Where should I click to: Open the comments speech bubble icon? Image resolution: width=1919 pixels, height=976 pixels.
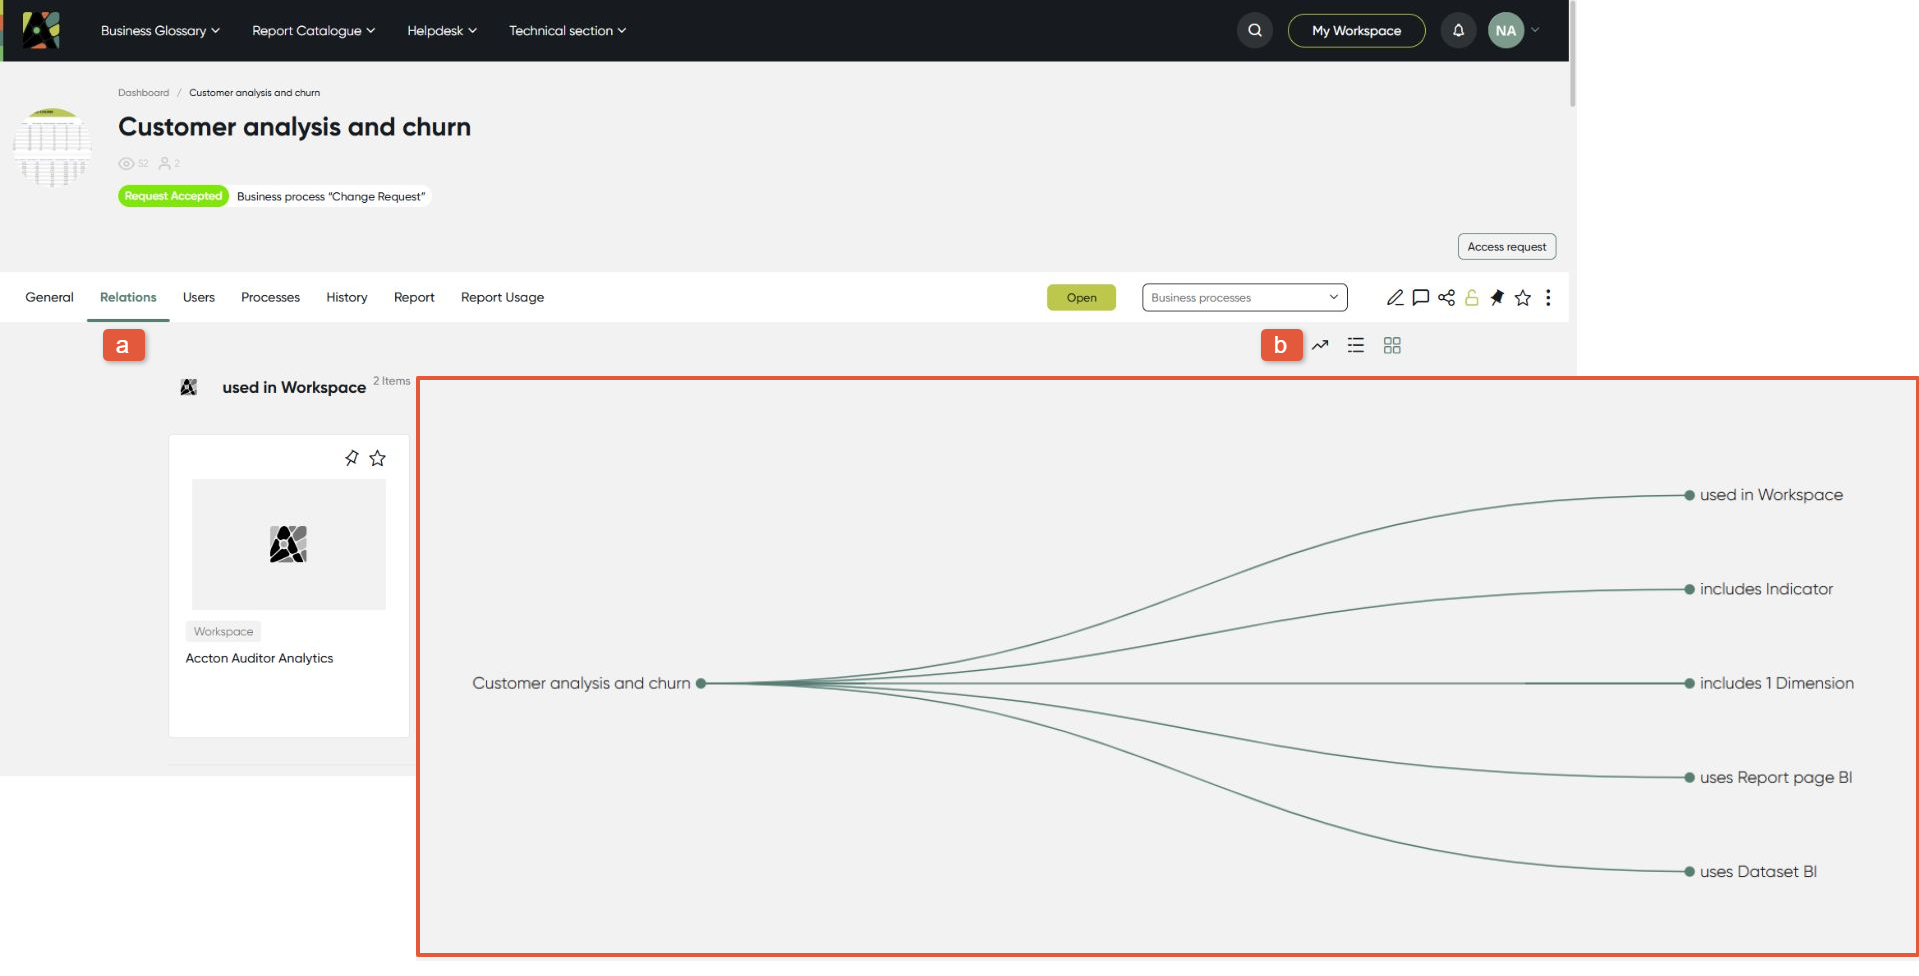pyautogui.click(x=1420, y=297)
